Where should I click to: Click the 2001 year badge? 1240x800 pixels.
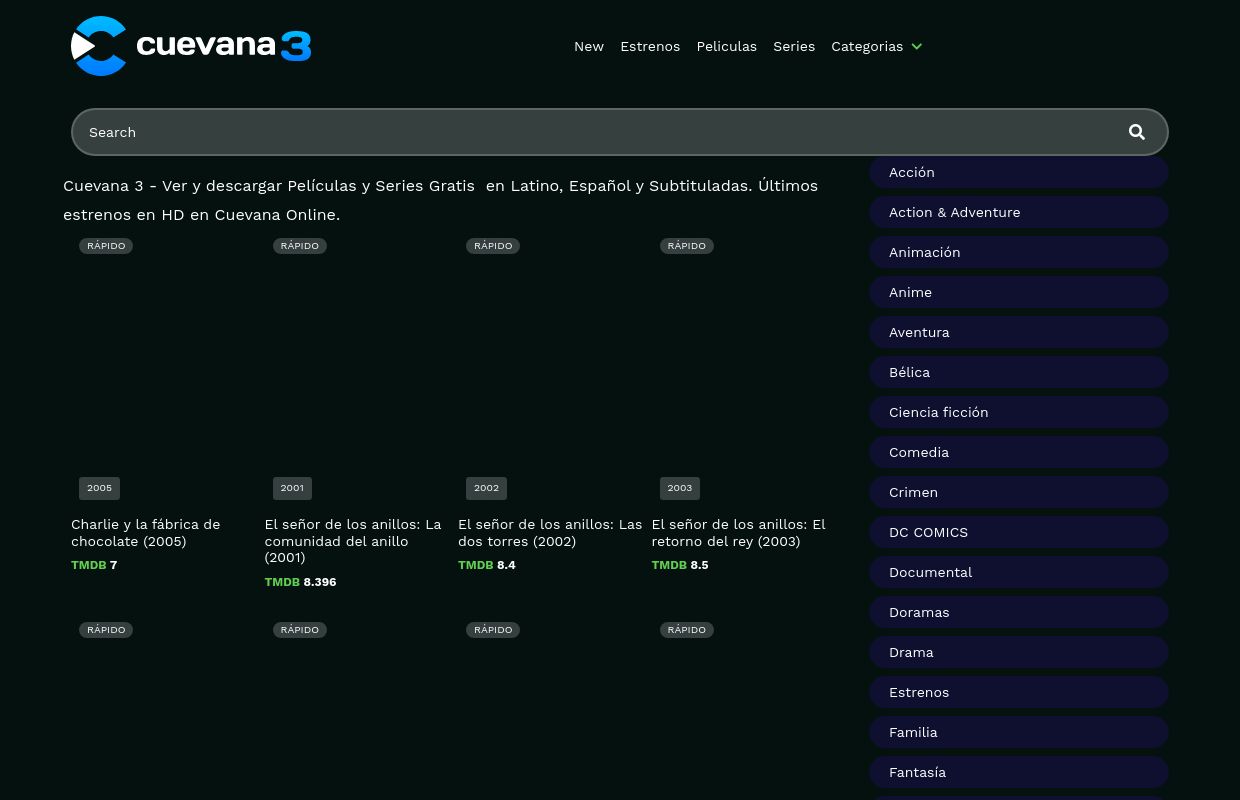pyautogui.click(x=292, y=488)
